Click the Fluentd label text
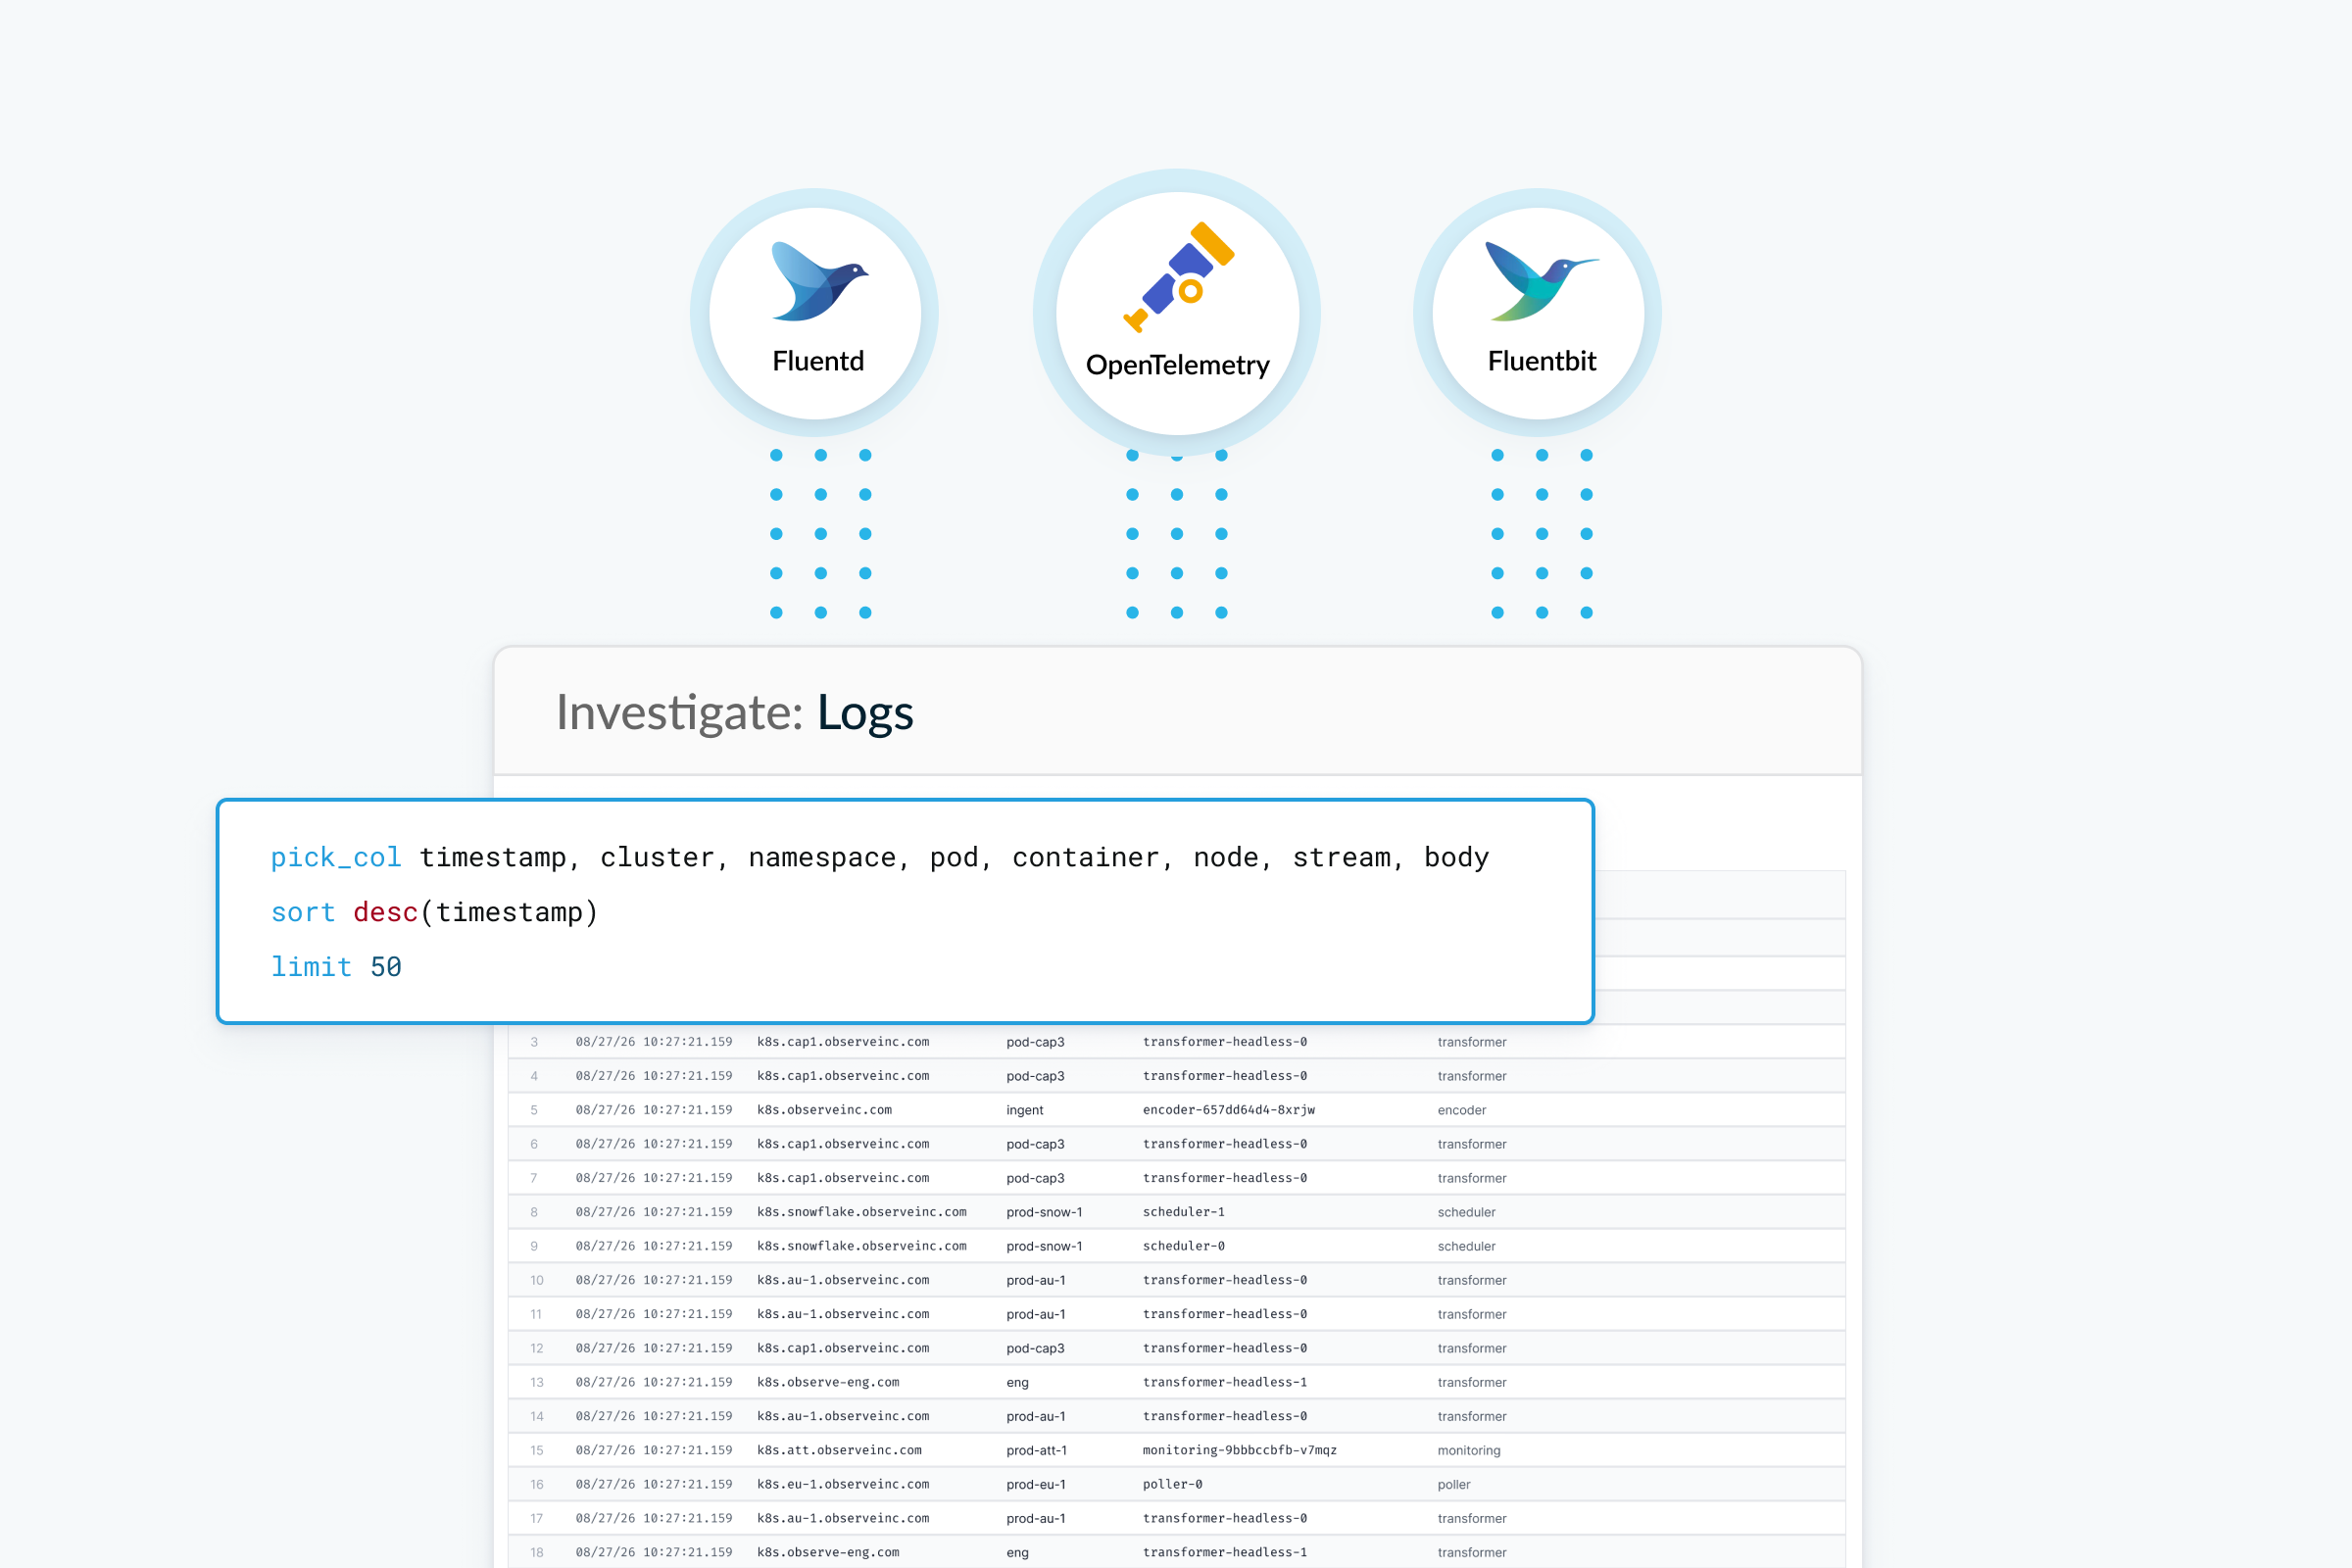 (818, 361)
